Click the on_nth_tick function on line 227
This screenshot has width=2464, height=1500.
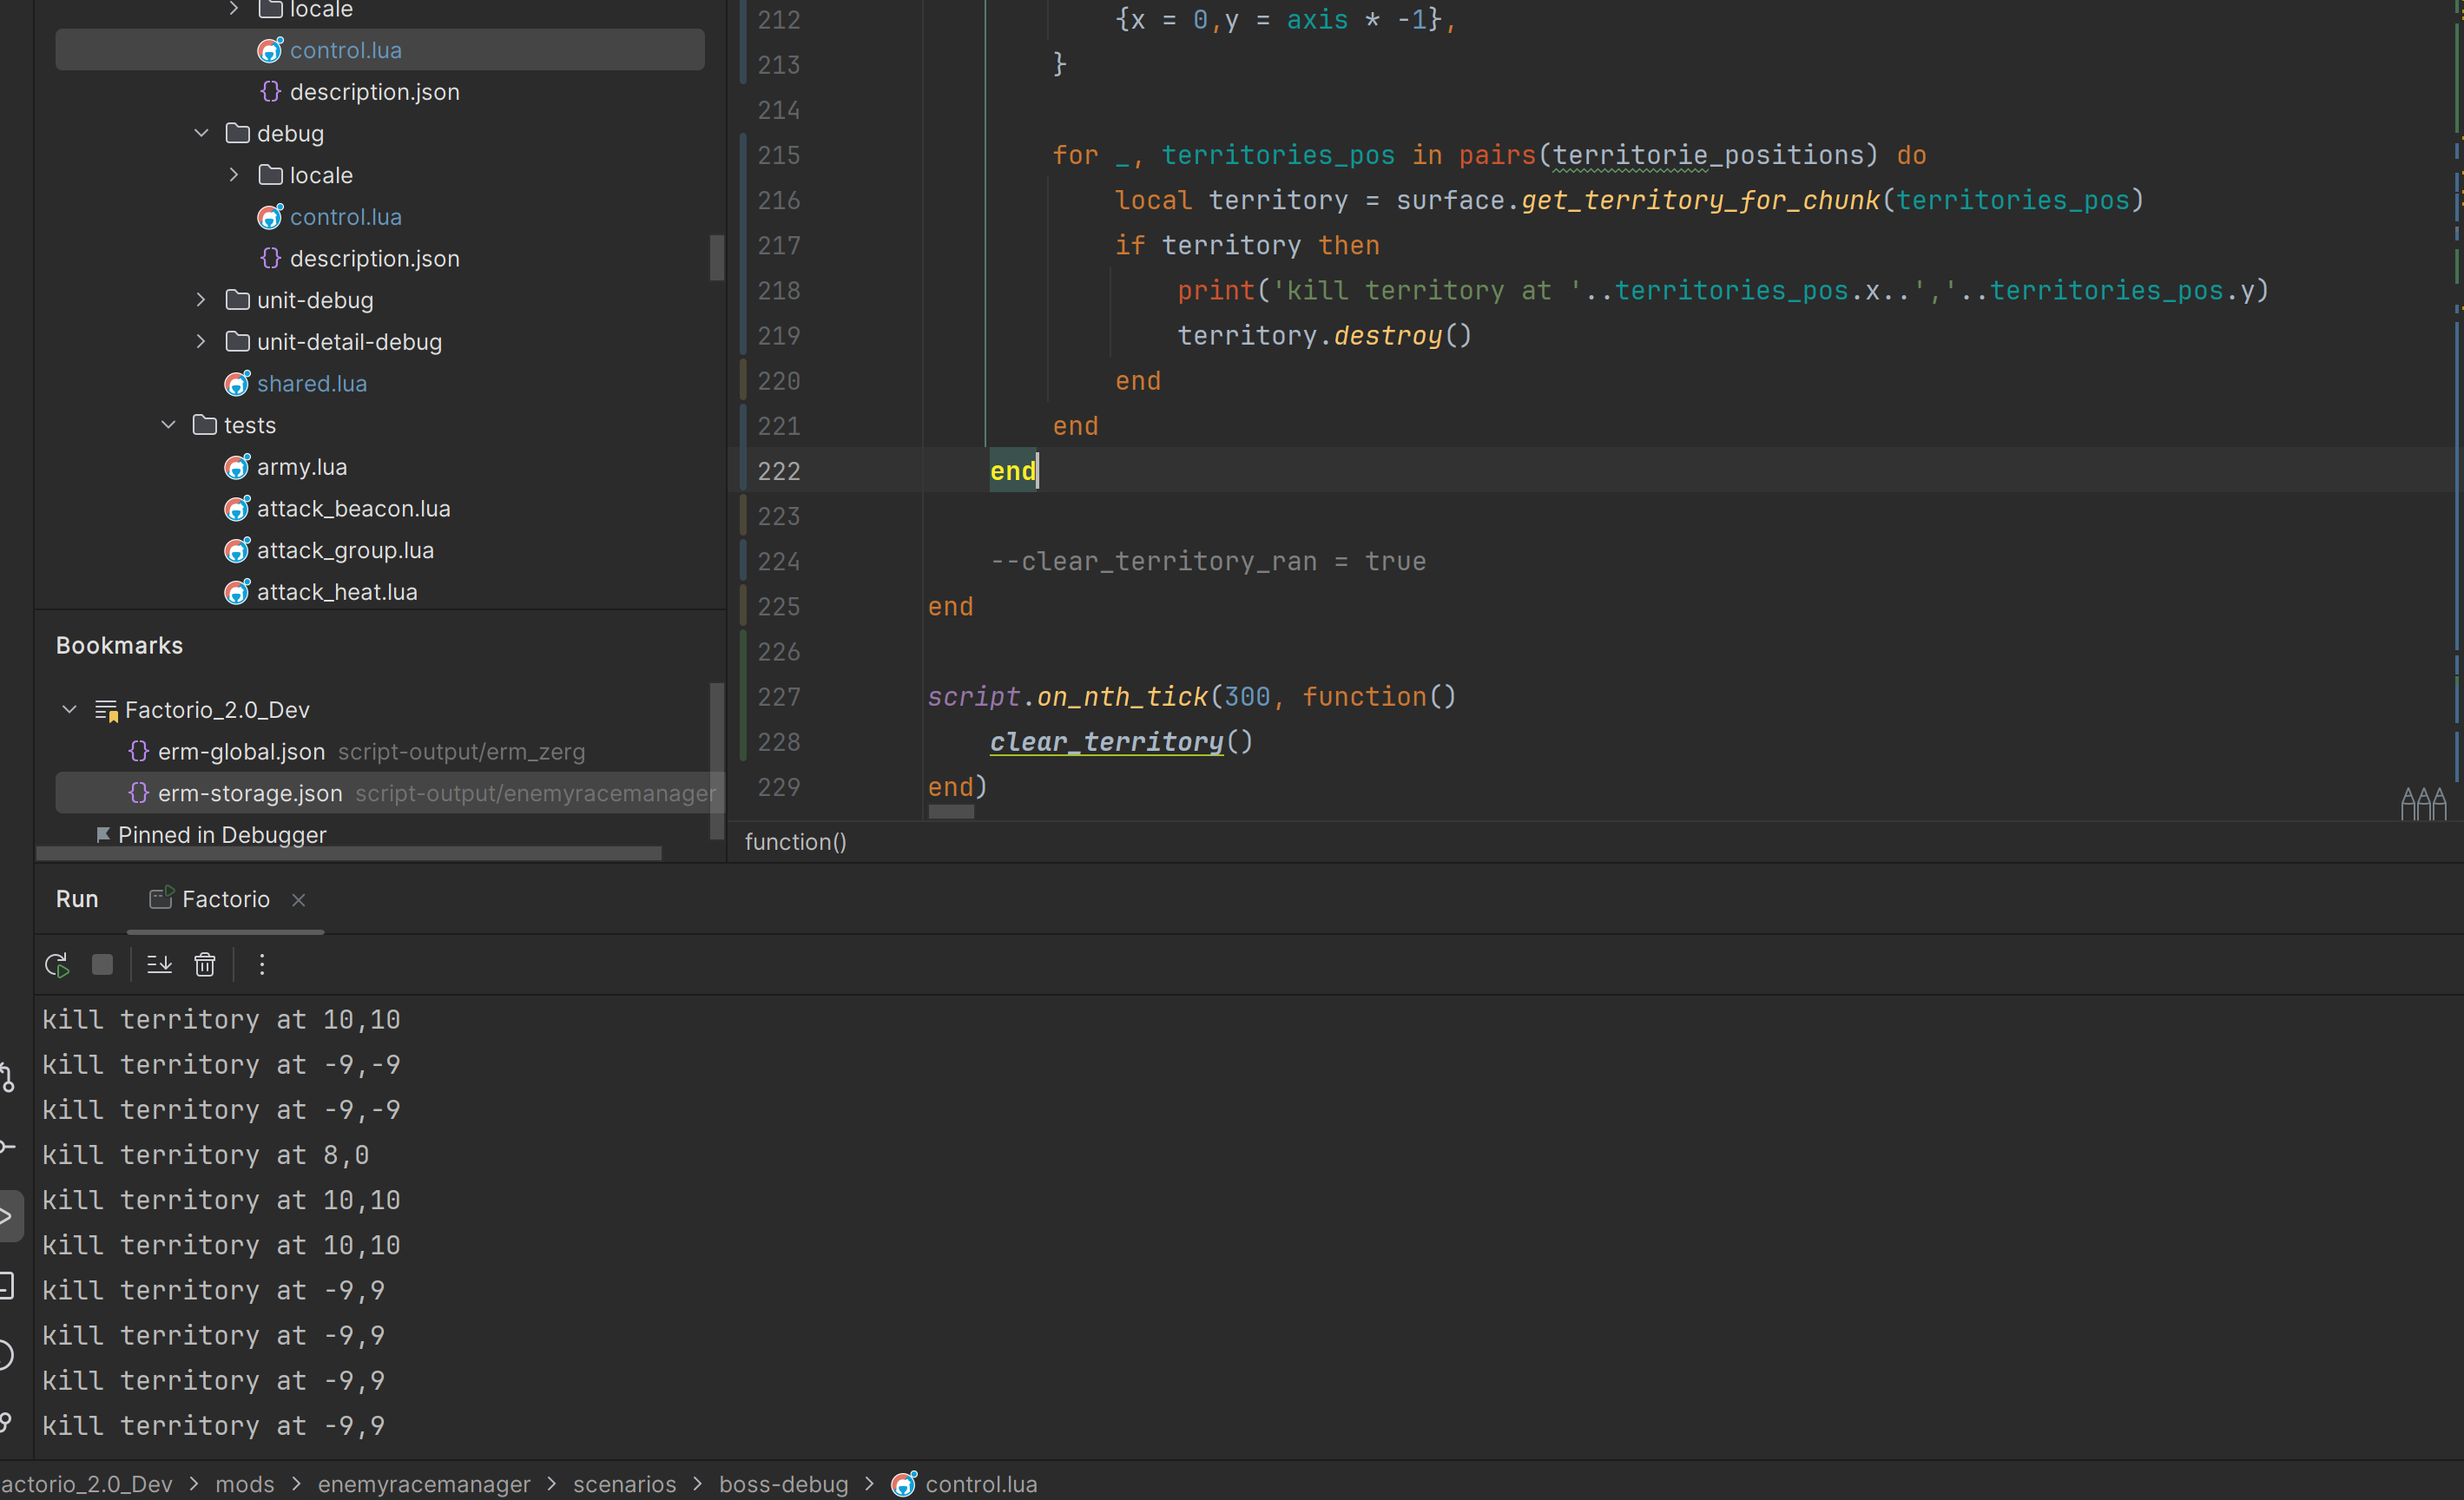pyautogui.click(x=1122, y=697)
